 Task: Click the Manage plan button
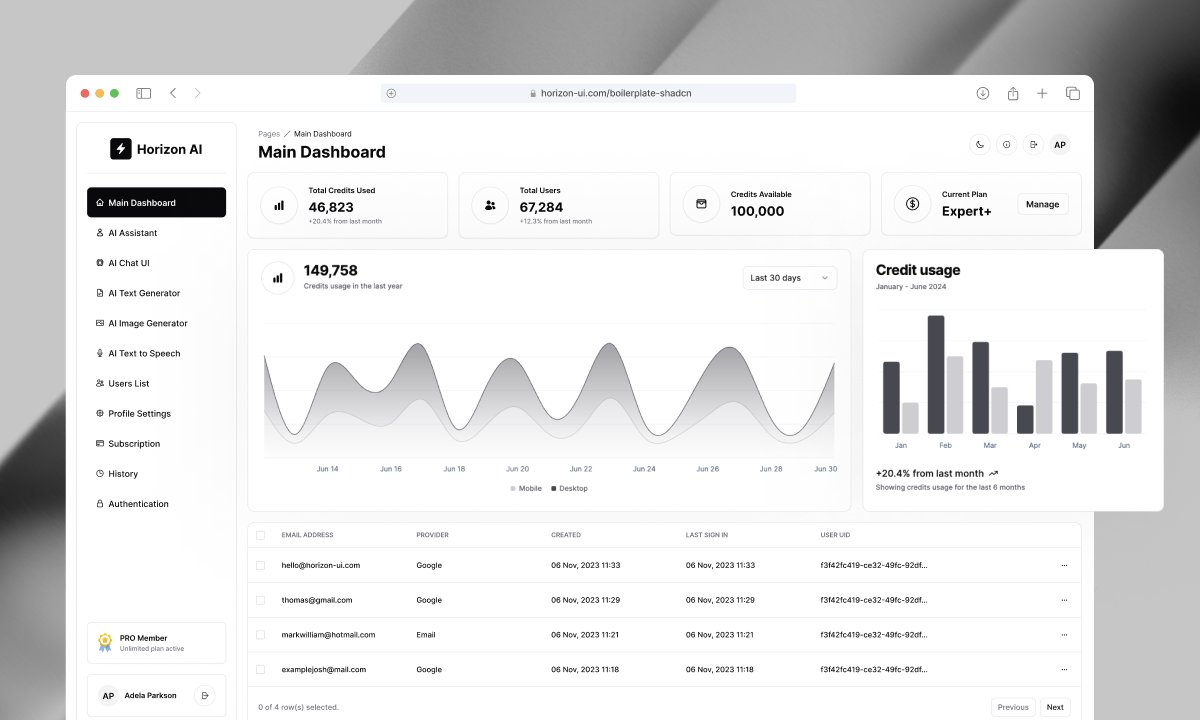[x=1043, y=204]
